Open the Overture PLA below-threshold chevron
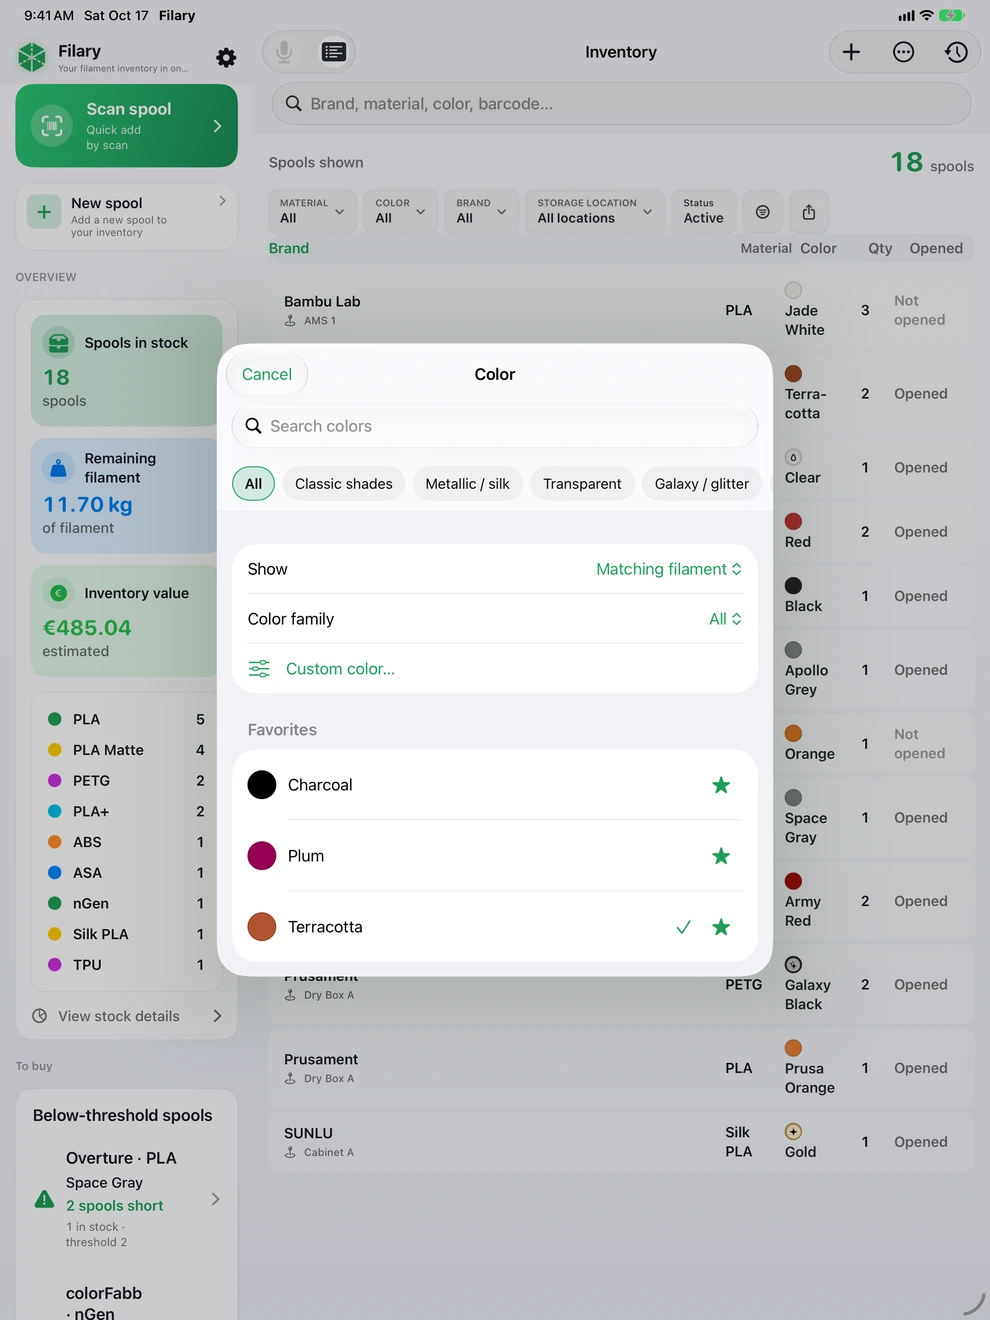Viewport: 990px width, 1320px height. (x=215, y=1199)
